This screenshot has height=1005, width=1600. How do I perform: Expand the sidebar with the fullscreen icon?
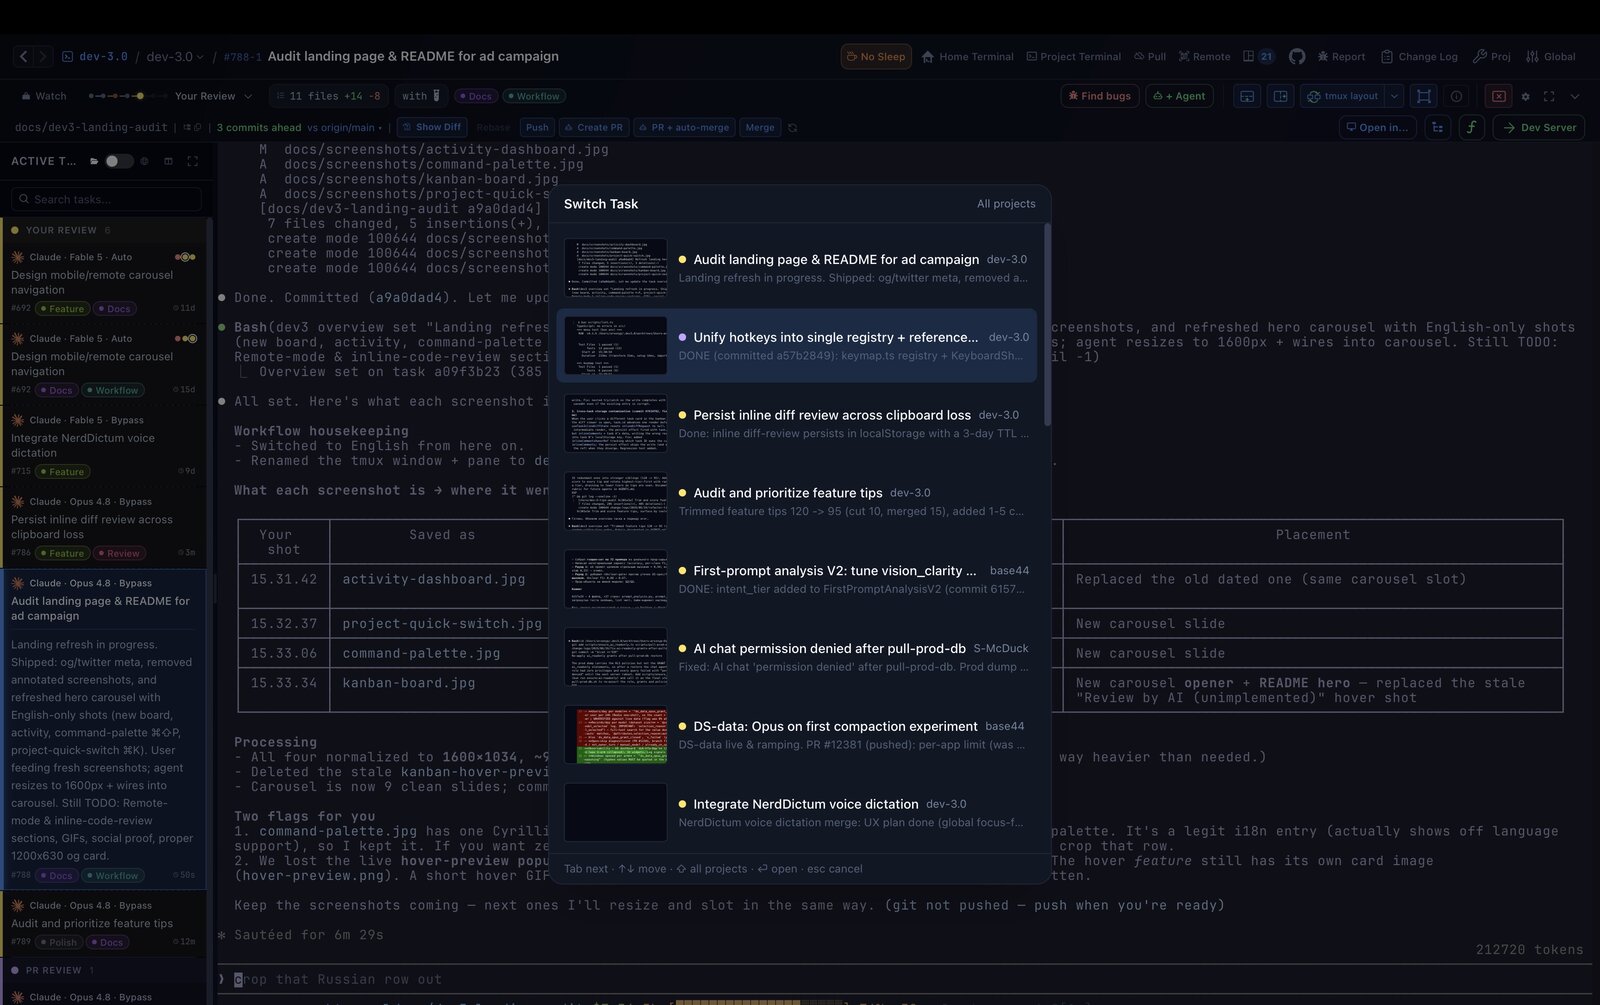coord(192,161)
